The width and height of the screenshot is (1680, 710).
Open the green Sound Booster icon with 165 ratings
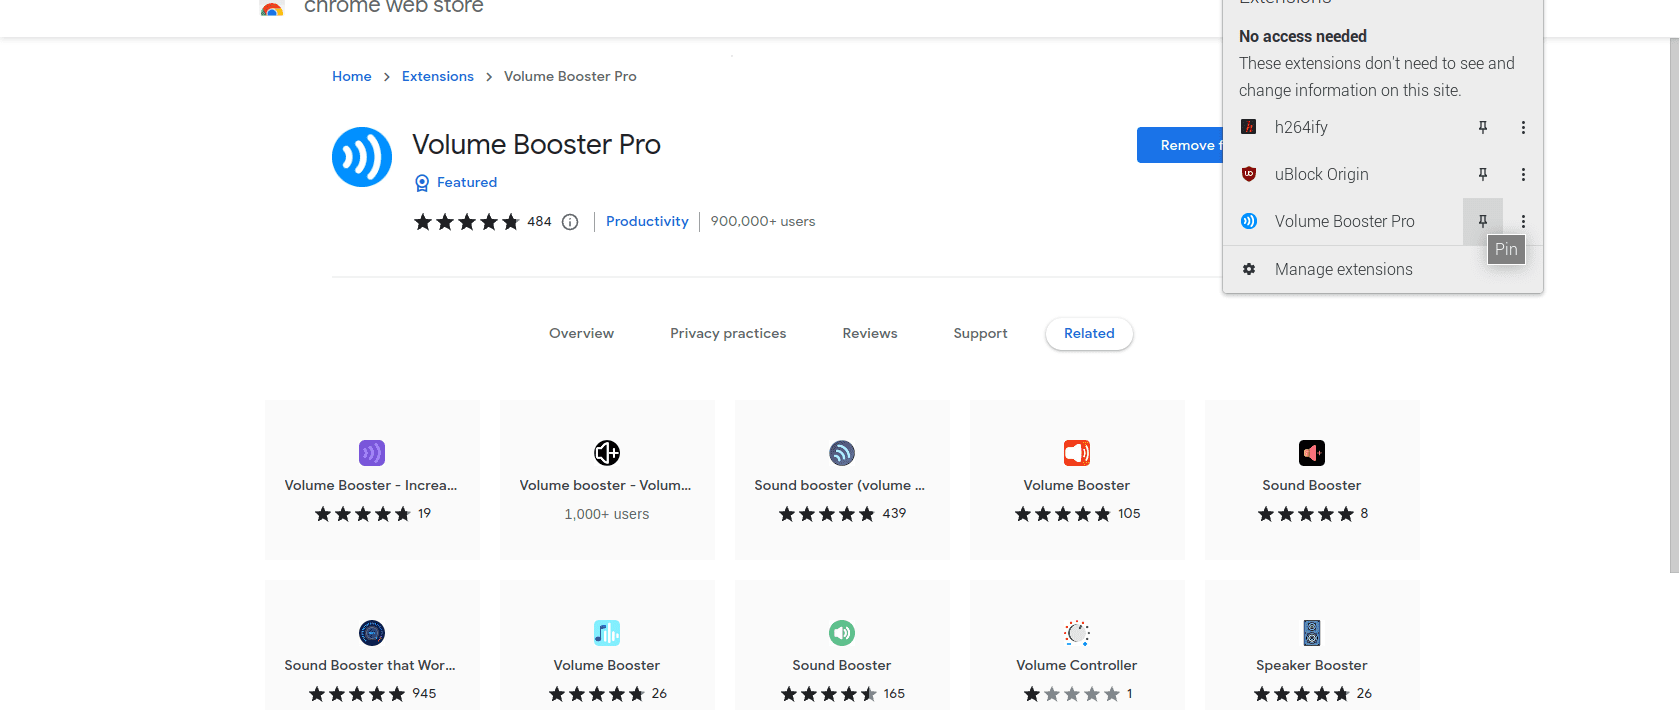[842, 633]
